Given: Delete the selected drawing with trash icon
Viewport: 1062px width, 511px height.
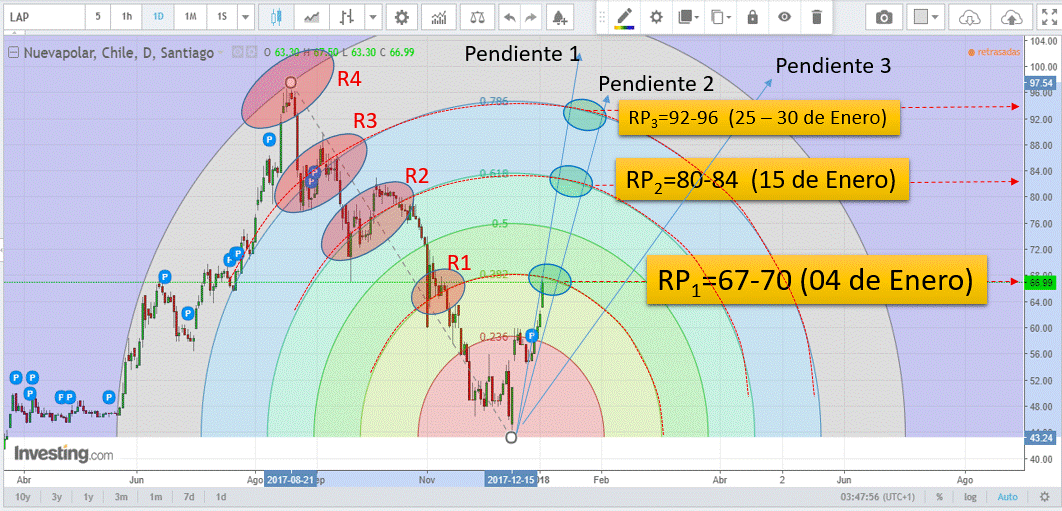Looking at the screenshot, I should click(x=817, y=17).
